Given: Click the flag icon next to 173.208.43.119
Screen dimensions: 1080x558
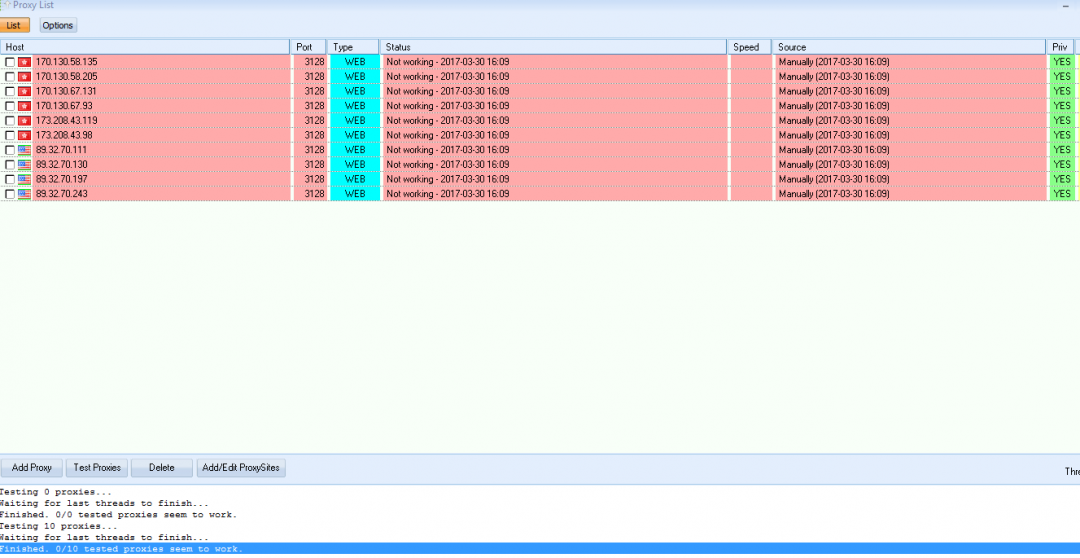Looking at the screenshot, I should pos(24,120).
